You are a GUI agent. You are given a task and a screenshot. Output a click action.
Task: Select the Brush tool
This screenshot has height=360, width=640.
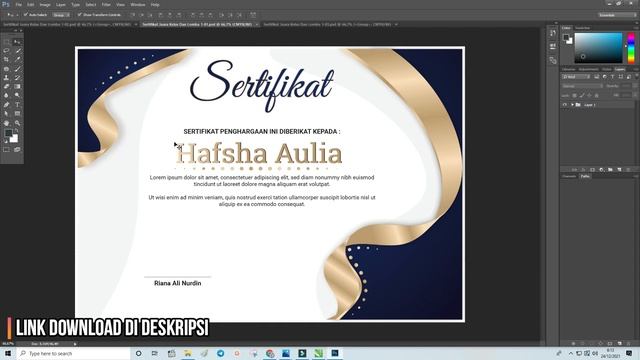click(x=17, y=69)
